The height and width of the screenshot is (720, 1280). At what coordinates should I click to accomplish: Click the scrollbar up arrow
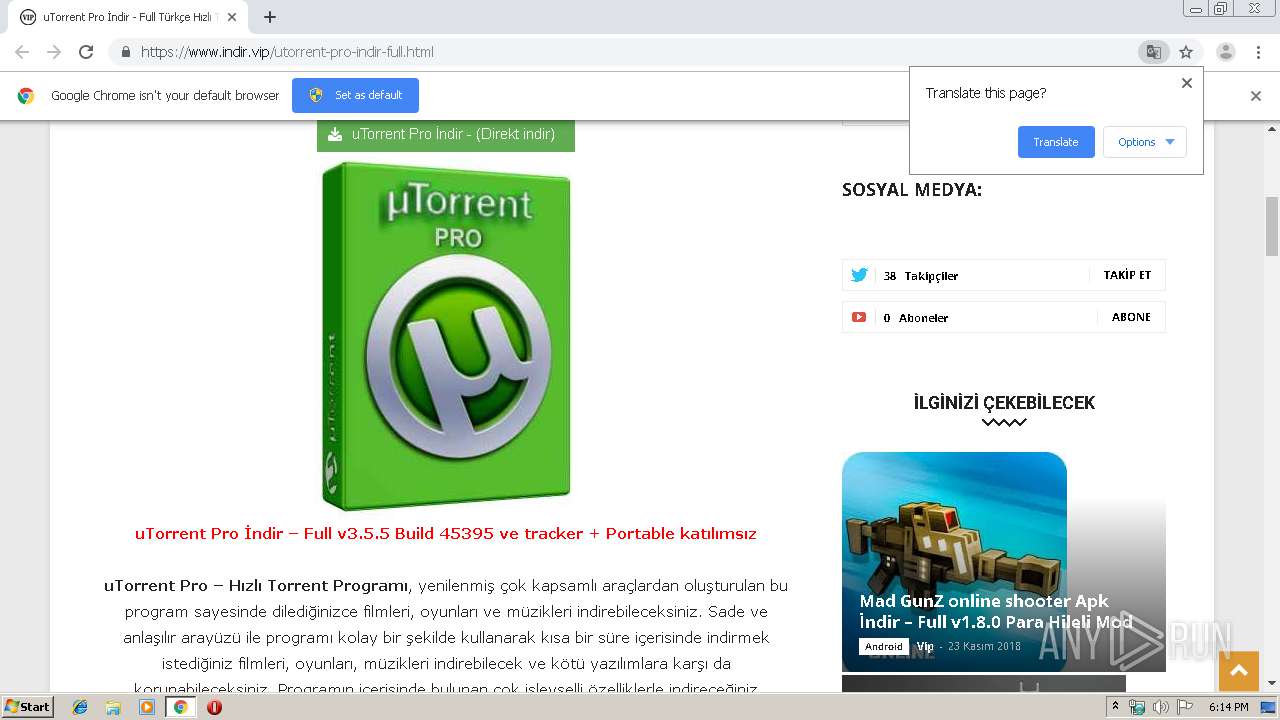(1272, 129)
